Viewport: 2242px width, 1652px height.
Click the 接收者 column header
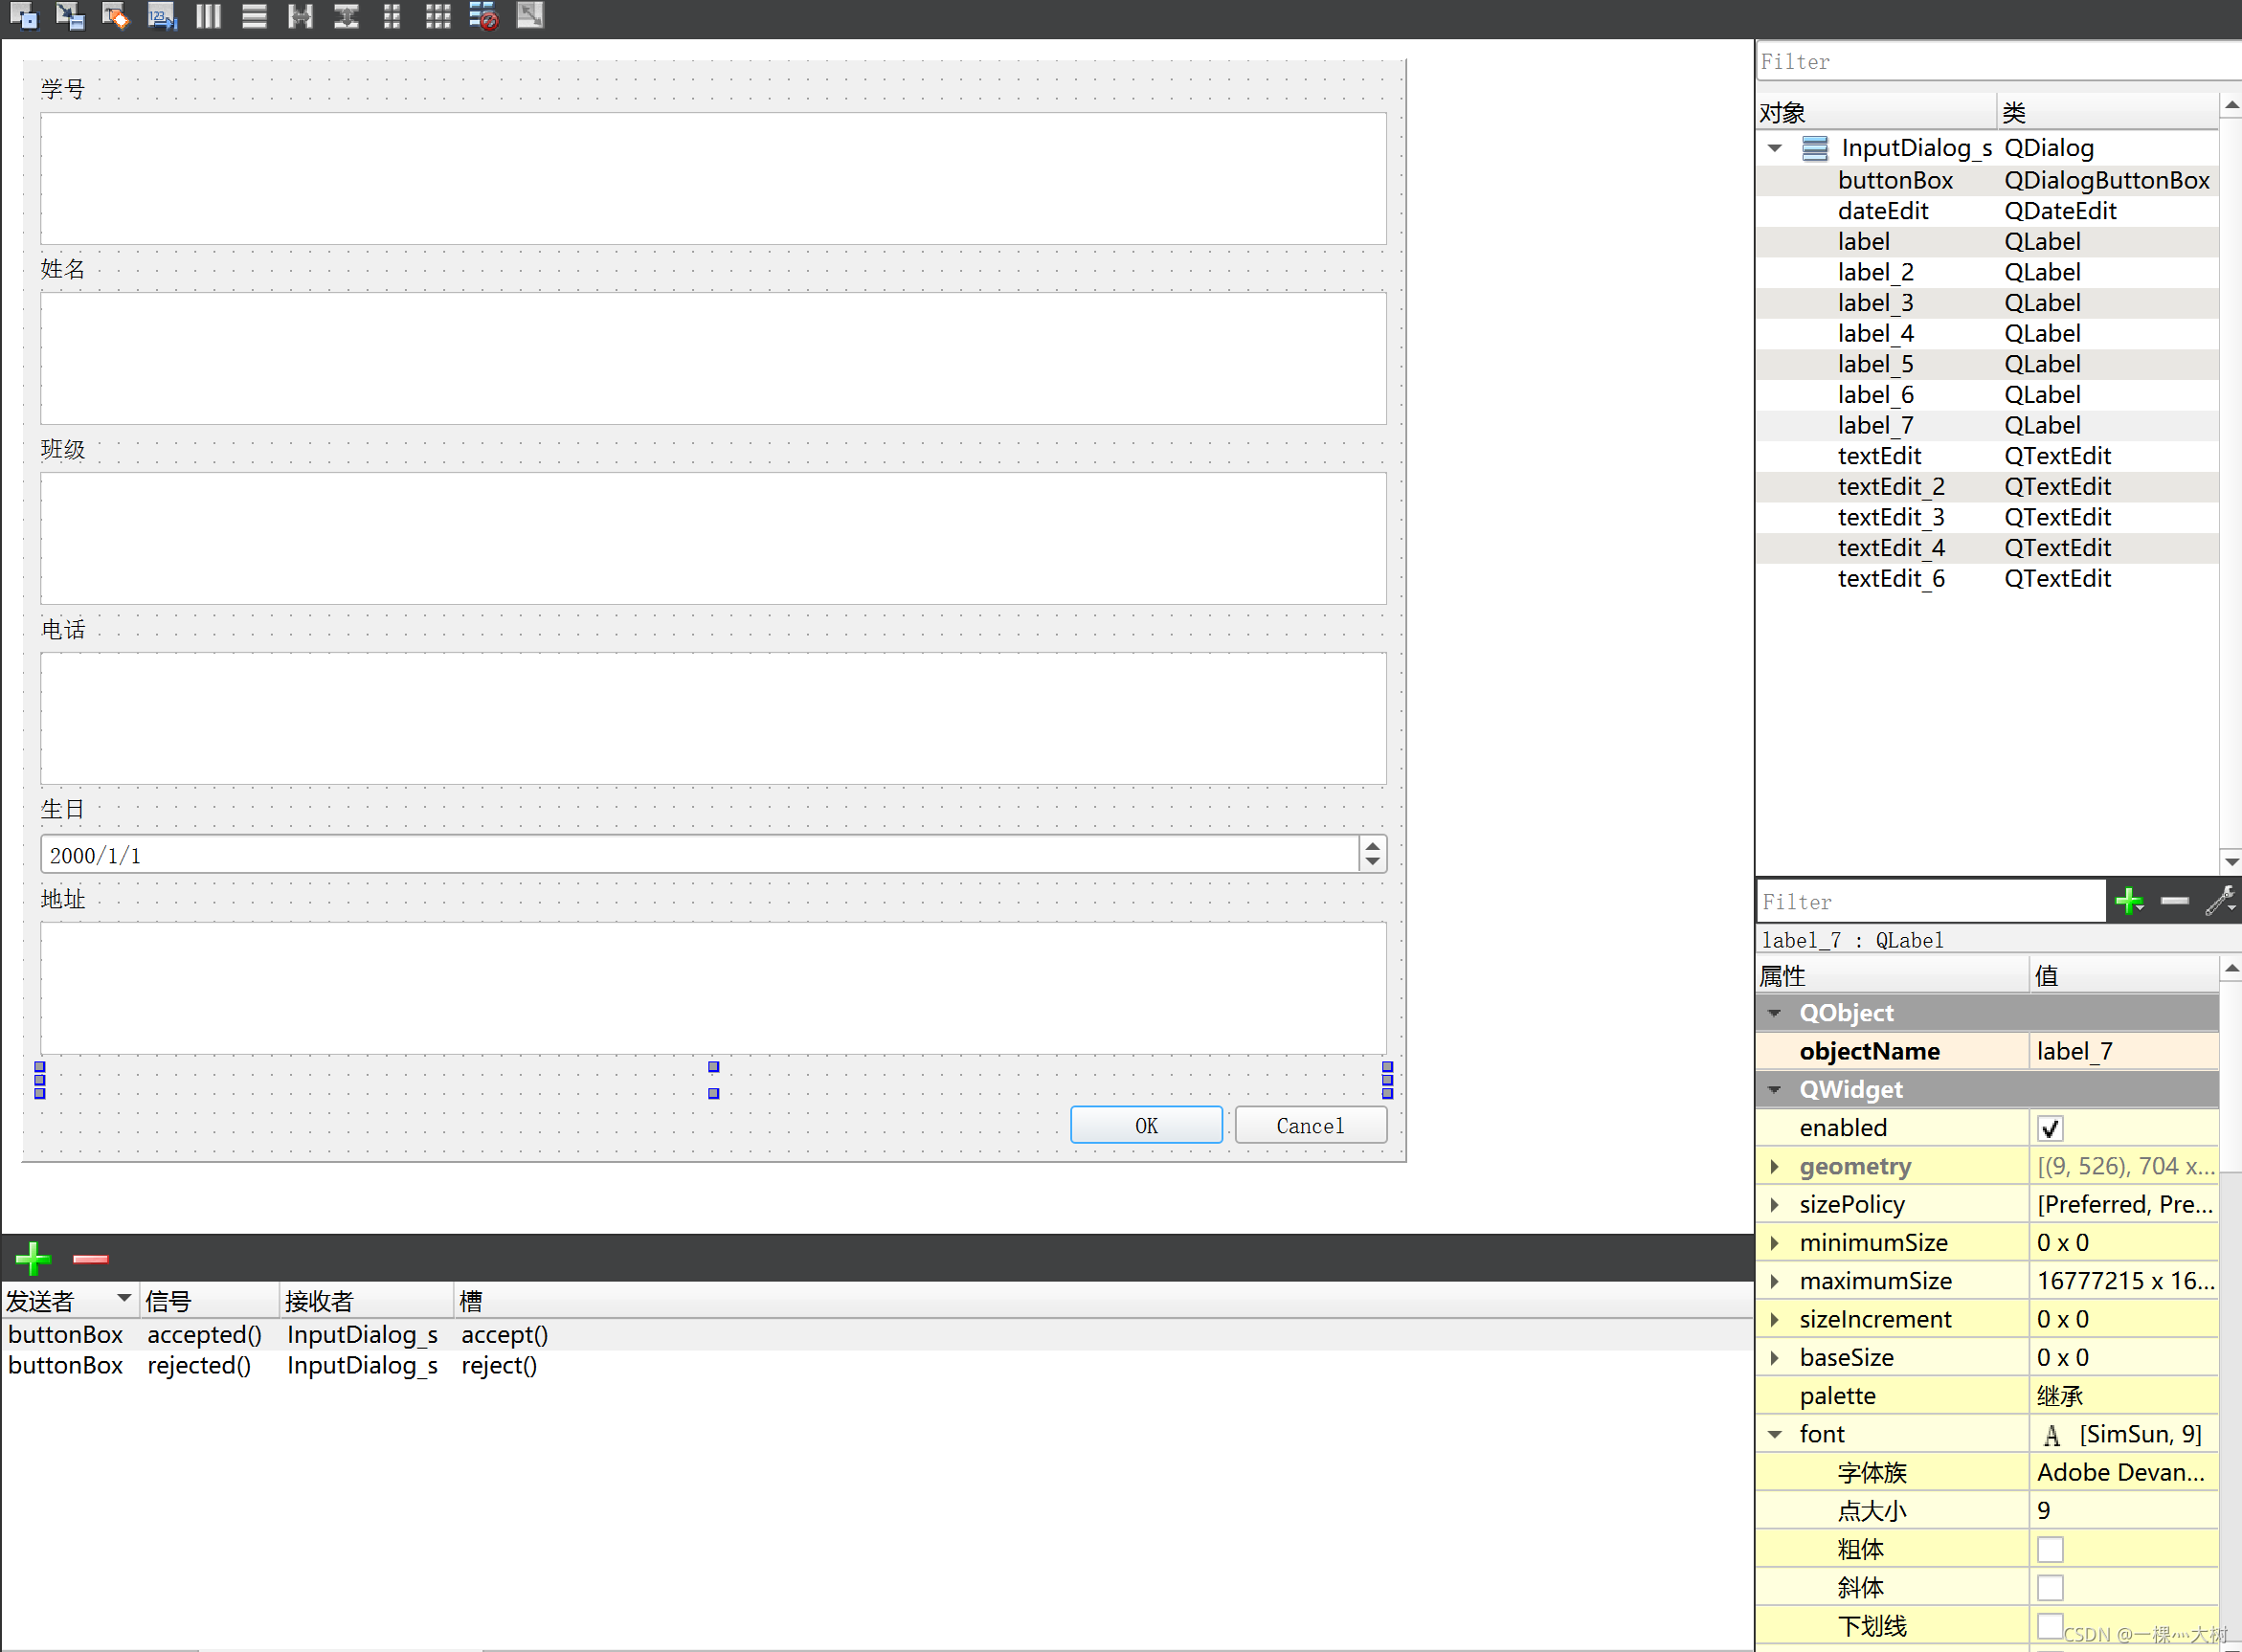click(366, 1300)
